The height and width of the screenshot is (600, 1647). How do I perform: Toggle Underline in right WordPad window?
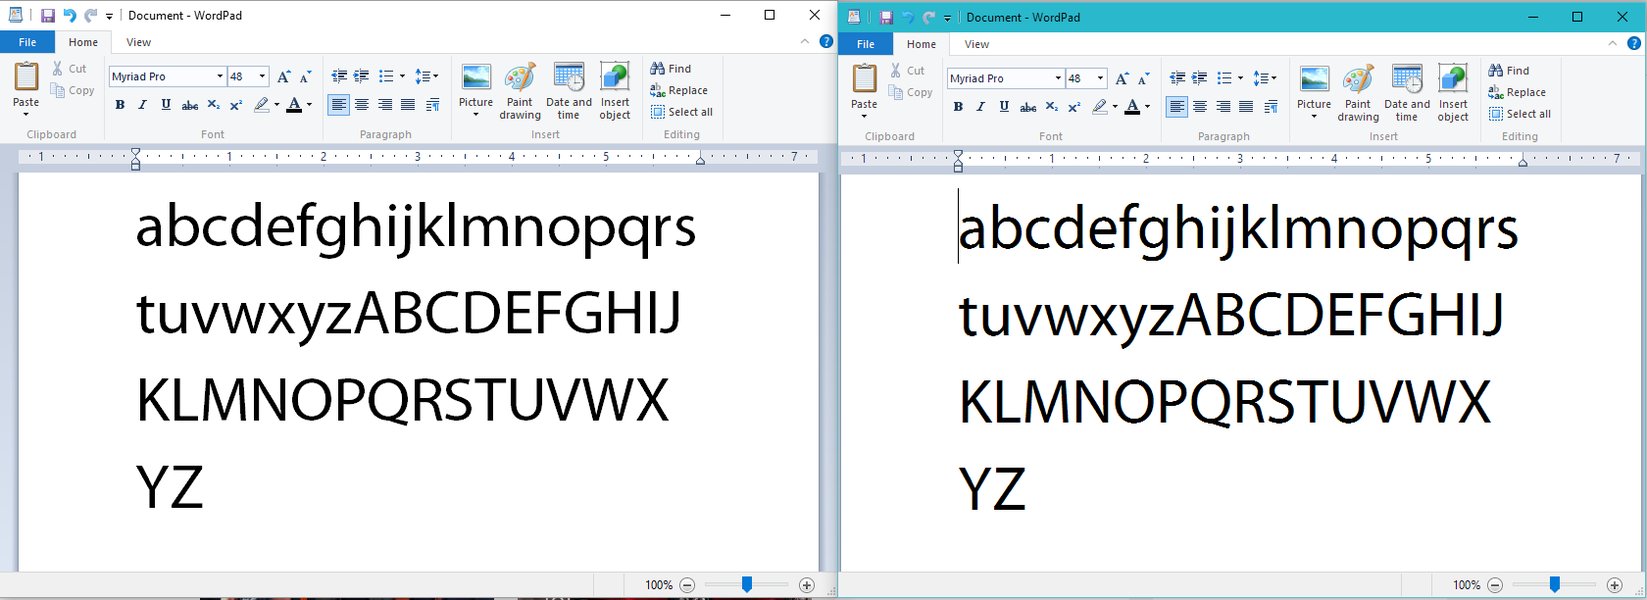point(1004,107)
